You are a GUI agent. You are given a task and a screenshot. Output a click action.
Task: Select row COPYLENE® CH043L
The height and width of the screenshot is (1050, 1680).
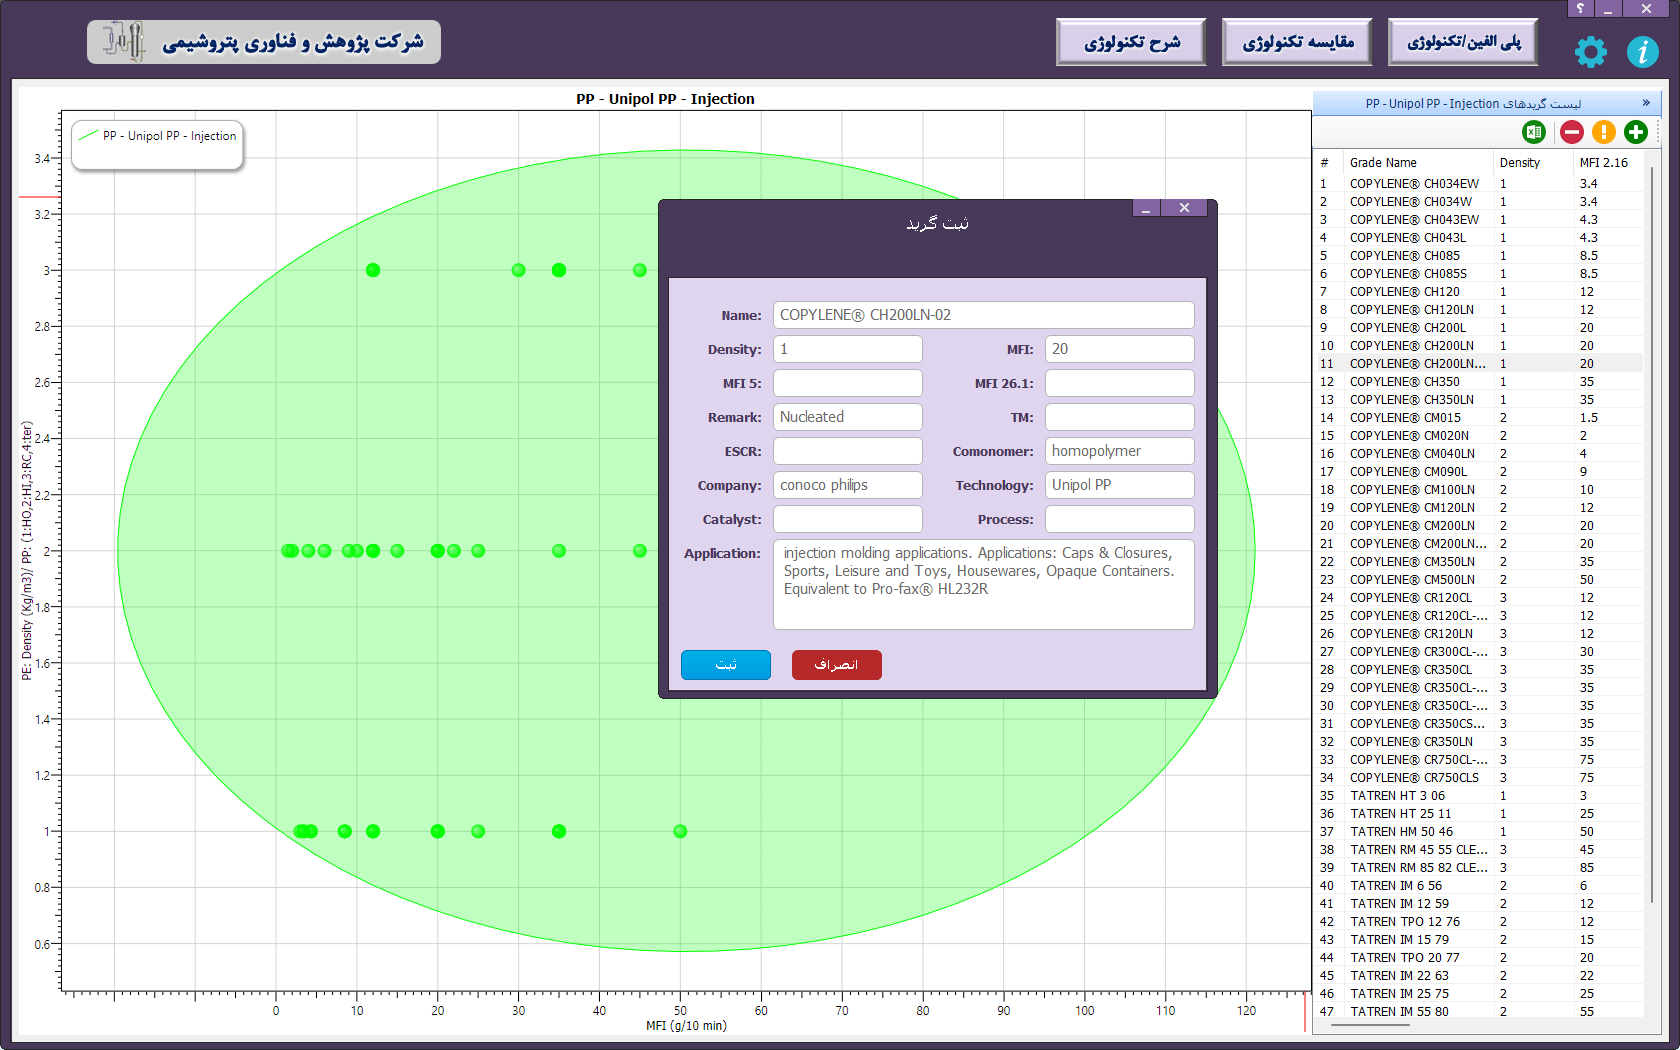pos(1478,238)
